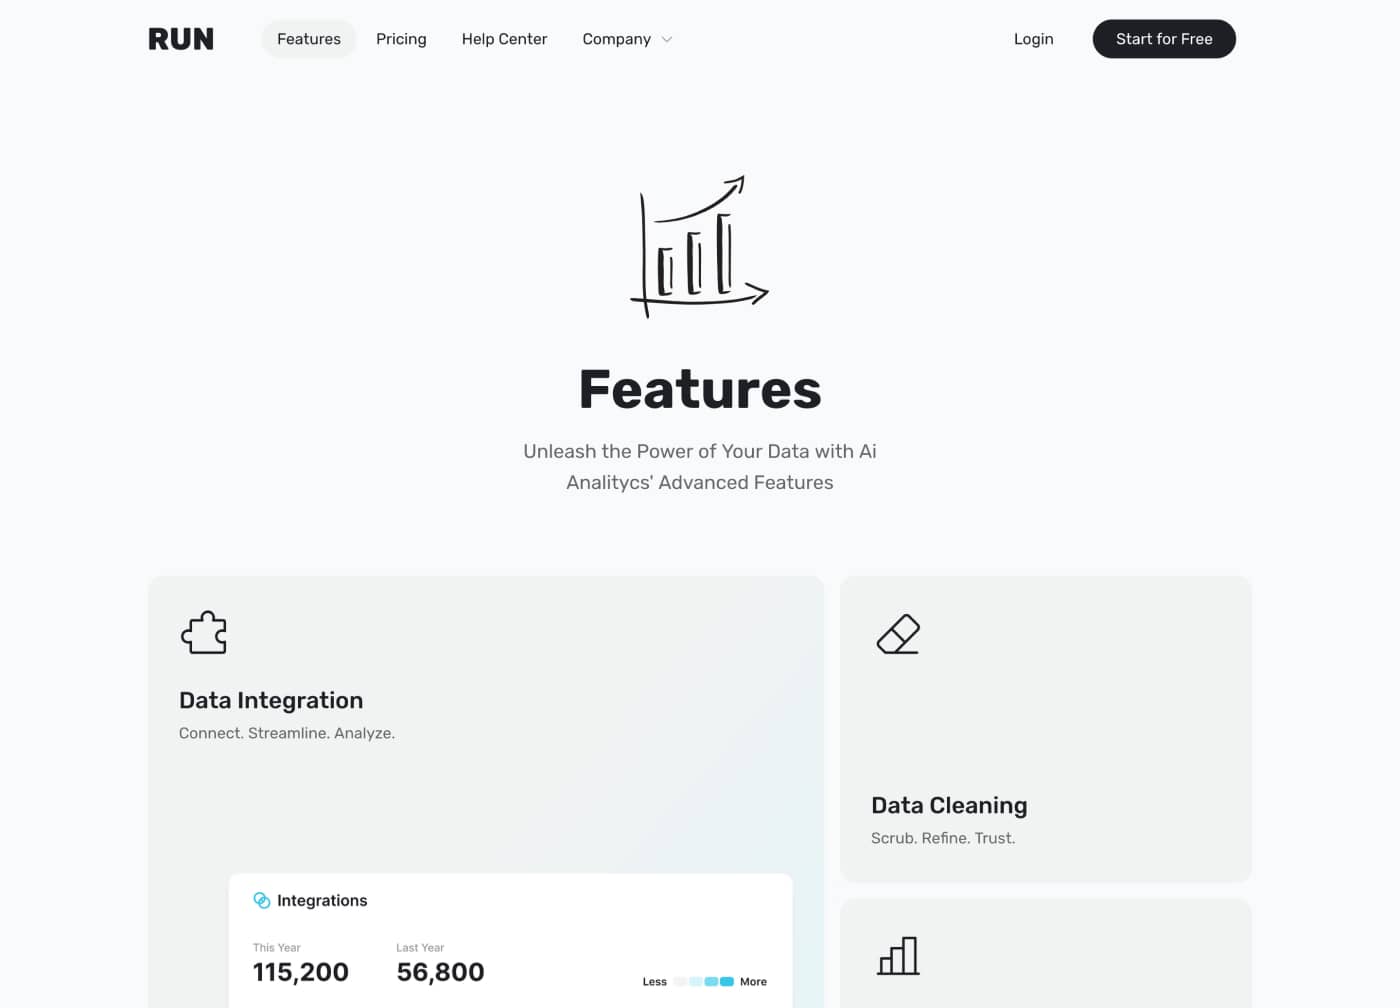
Task: Open the Company navigation submenu
Action: 617,39
